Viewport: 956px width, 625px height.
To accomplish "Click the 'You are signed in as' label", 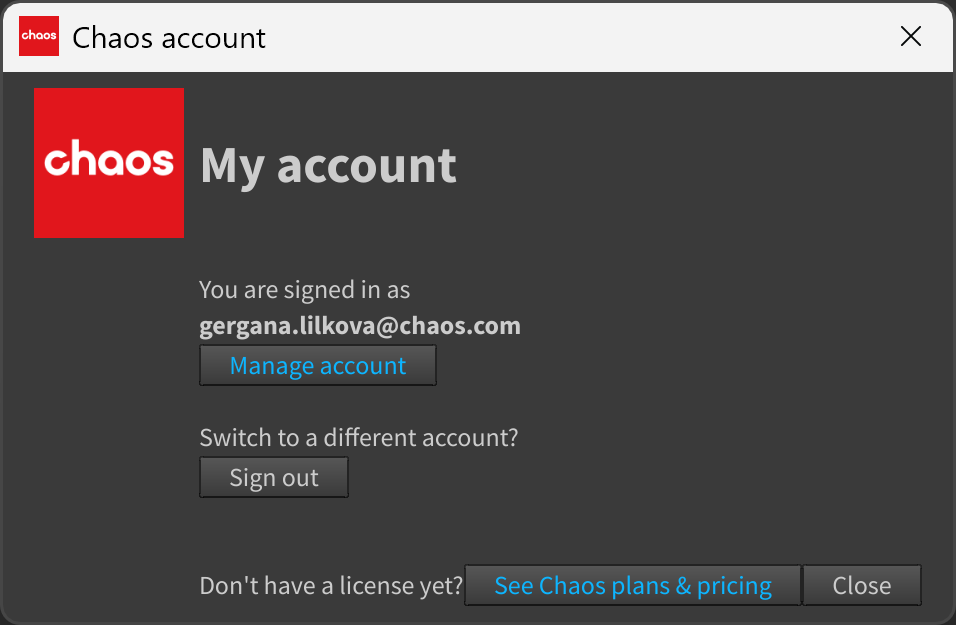I will pyautogui.click(x=304, y=290).
